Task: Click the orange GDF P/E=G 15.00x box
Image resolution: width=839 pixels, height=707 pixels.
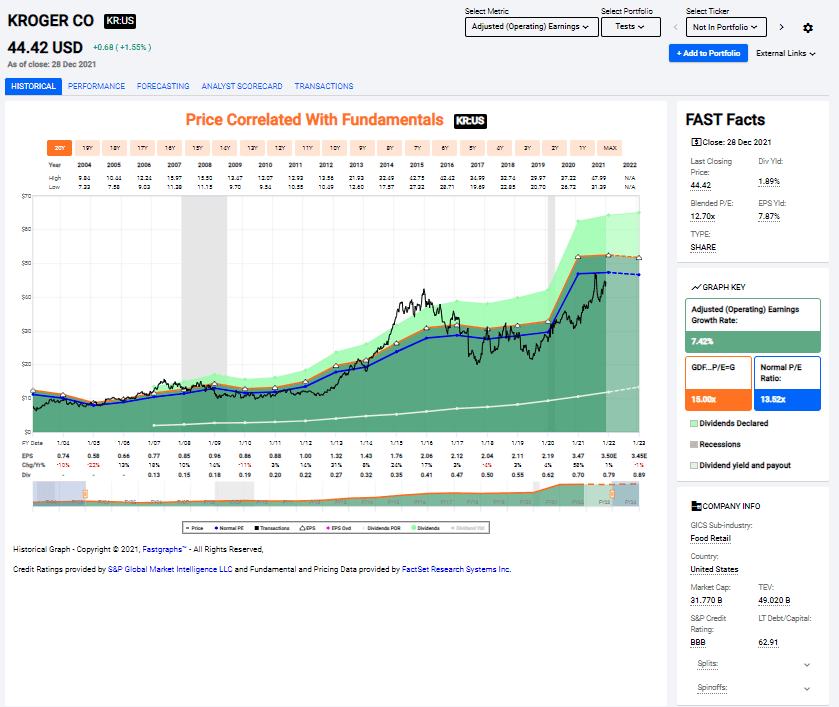Action: tap(719, 384)
